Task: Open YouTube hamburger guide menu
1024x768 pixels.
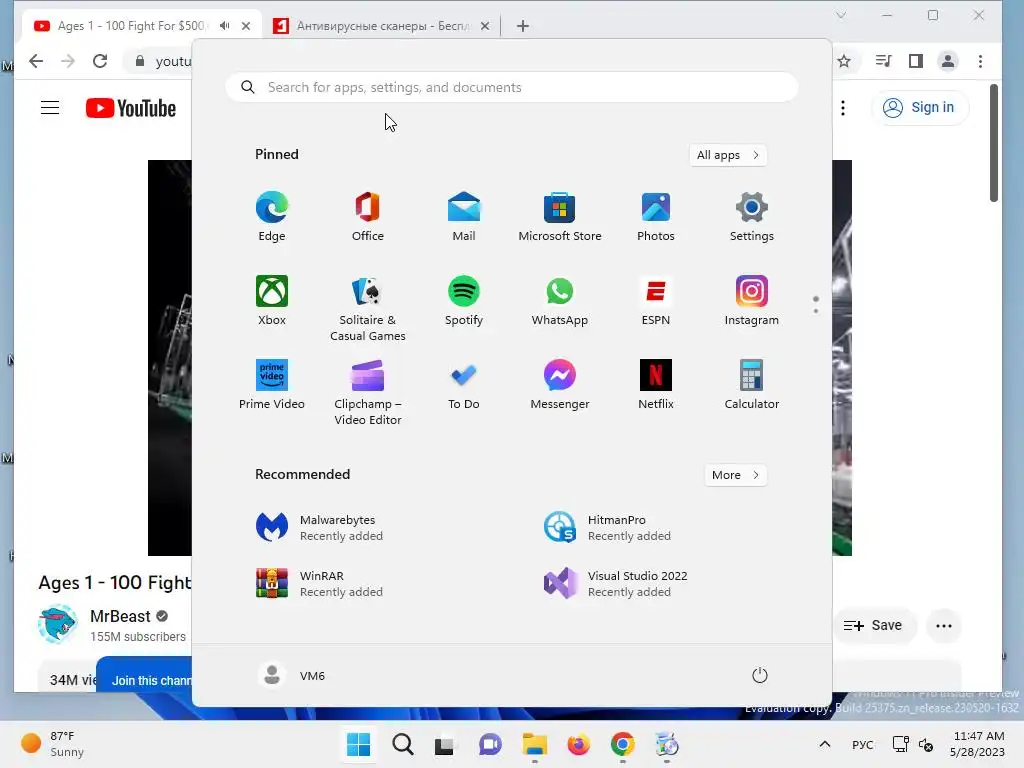Action: (x=50, y=108)
